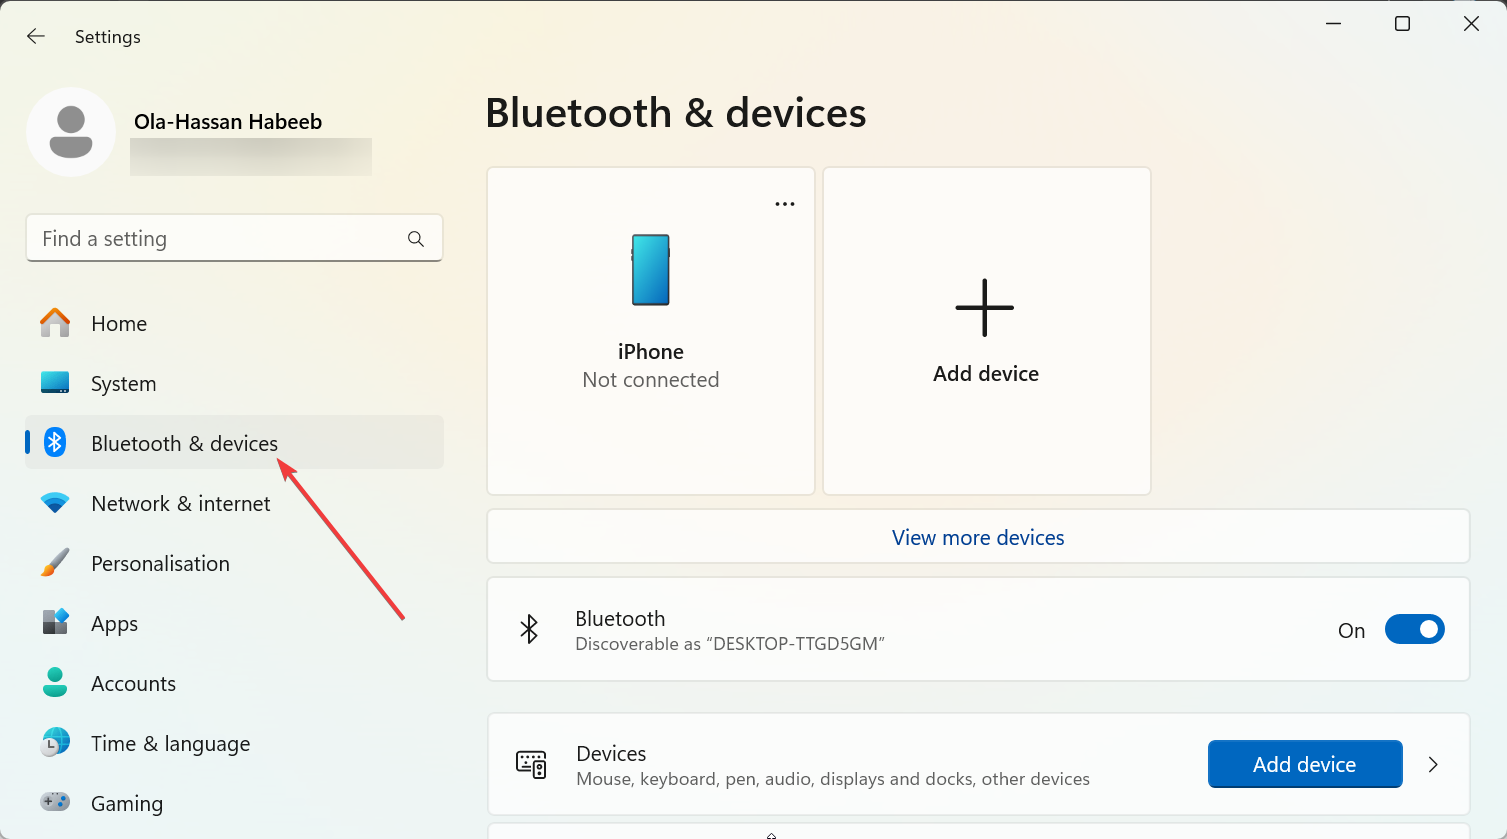1507x839 pixels.
Task: Click the Home house icon
Action: pos(55,323)
